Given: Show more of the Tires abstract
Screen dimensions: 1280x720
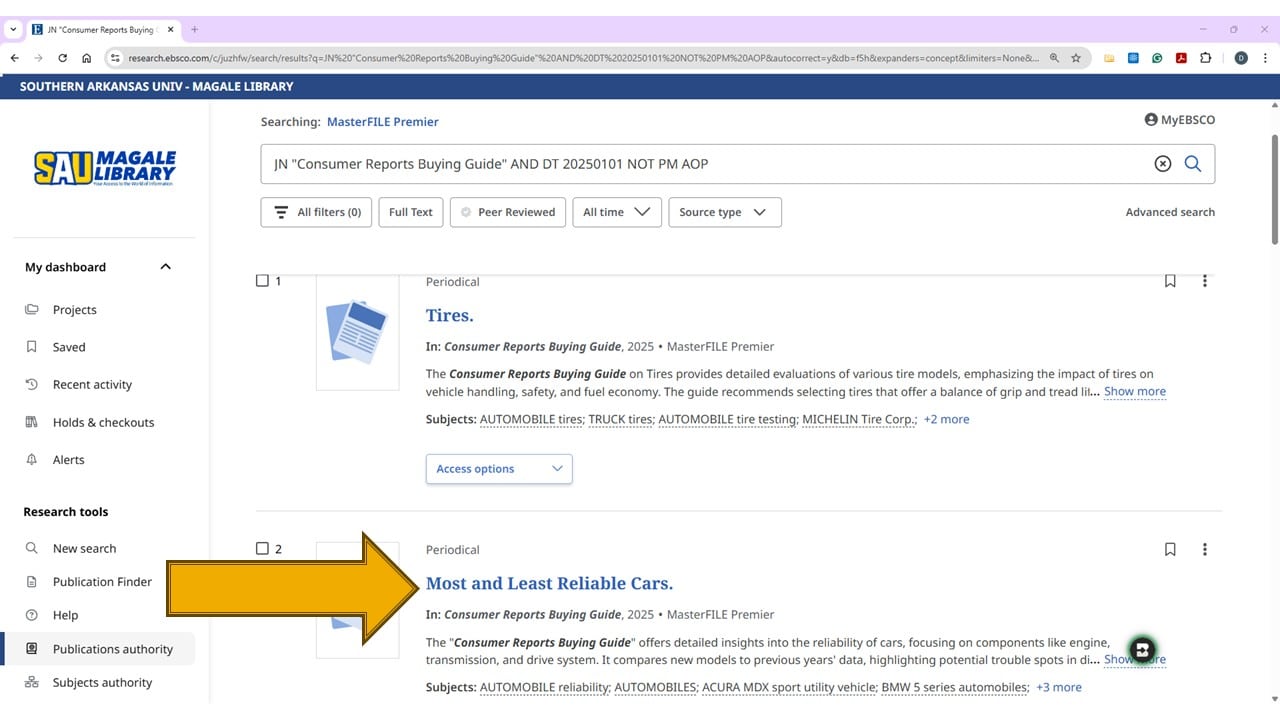Looking at the screenshot, I should 1135,391.
